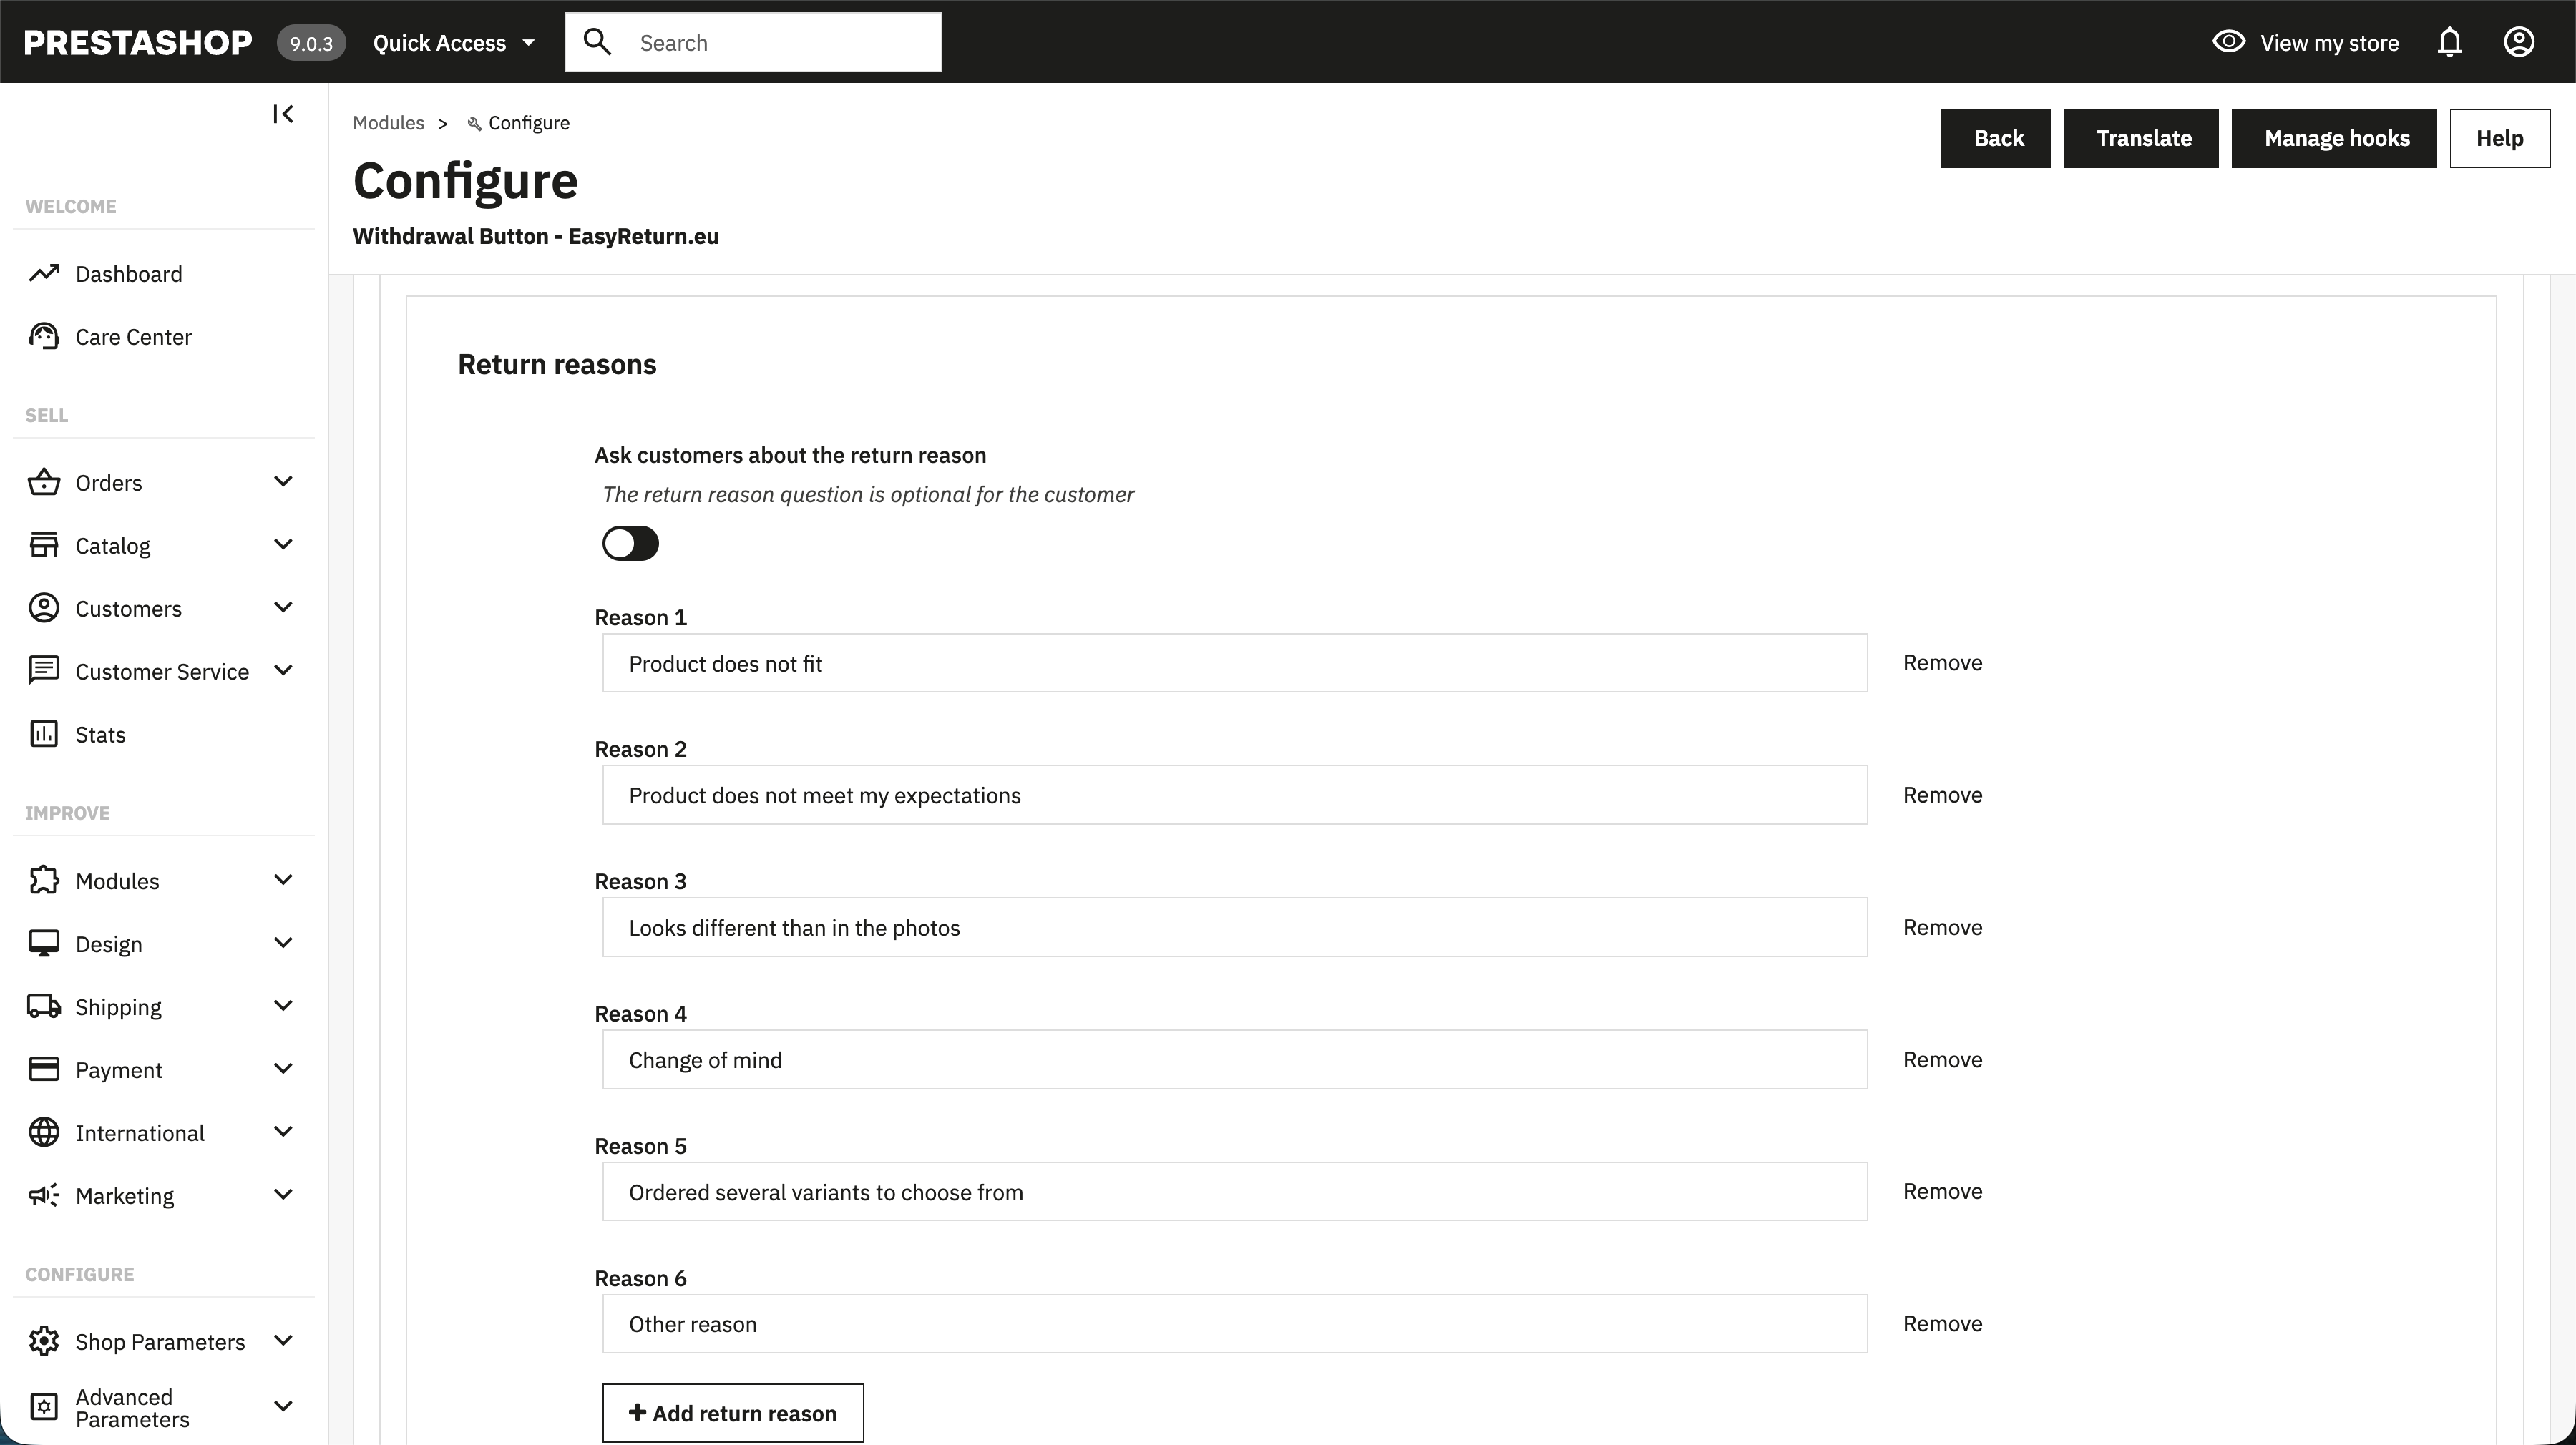Click the Design monitor icon
Screen dimensions: 2576x1445
click(44, 943)
